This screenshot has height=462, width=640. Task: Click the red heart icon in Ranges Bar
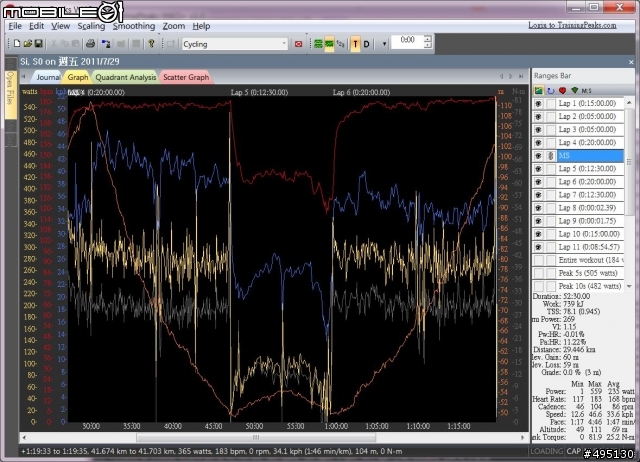click(x=562, y=90)
